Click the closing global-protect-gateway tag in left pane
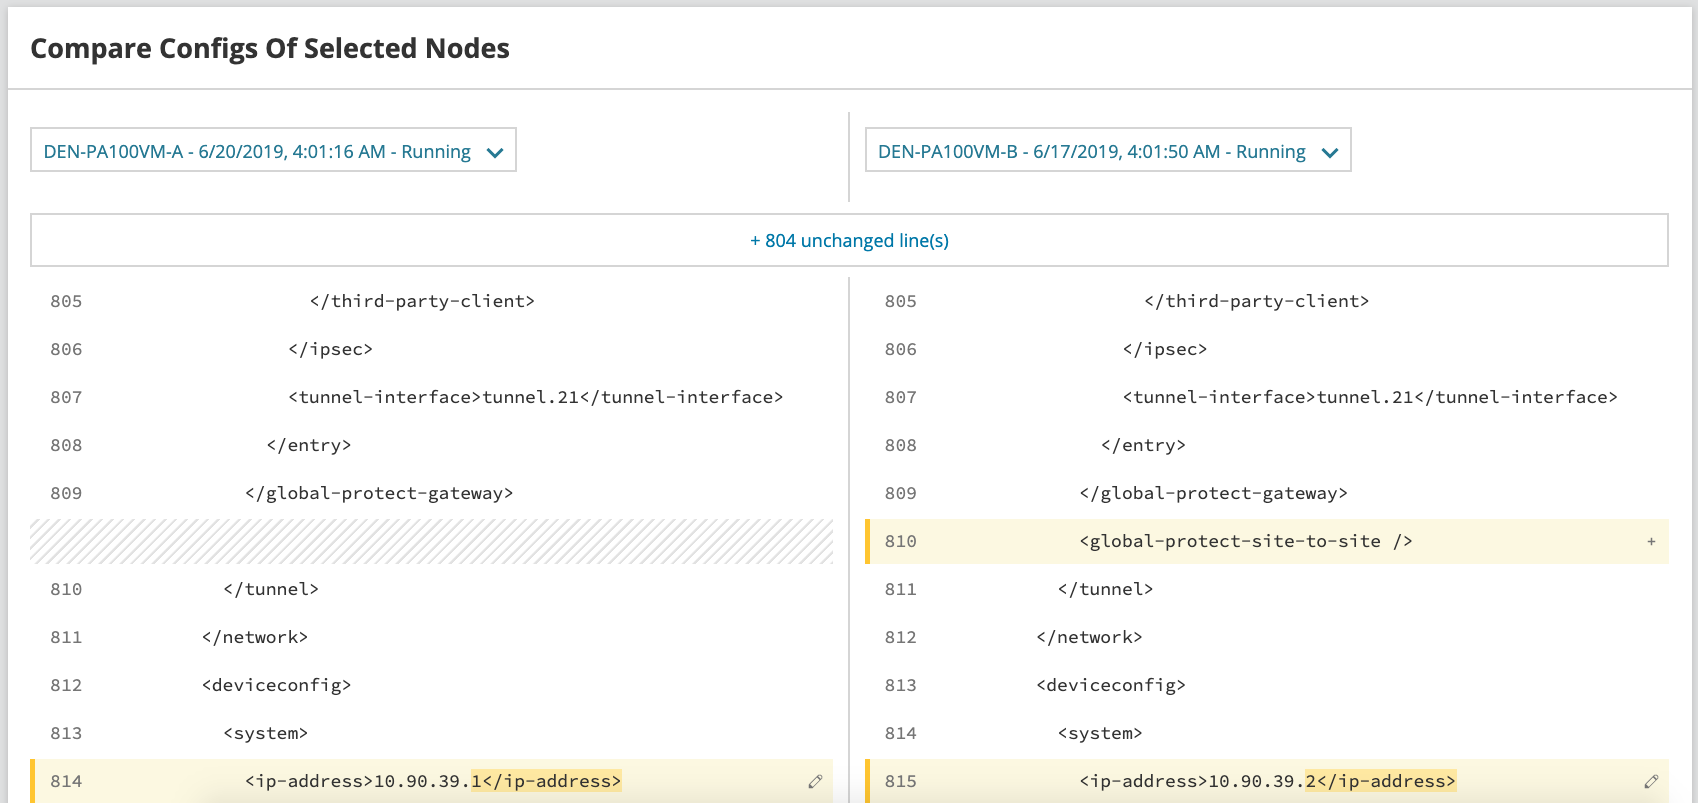The image size is (1698, 803). click(378, 493)
